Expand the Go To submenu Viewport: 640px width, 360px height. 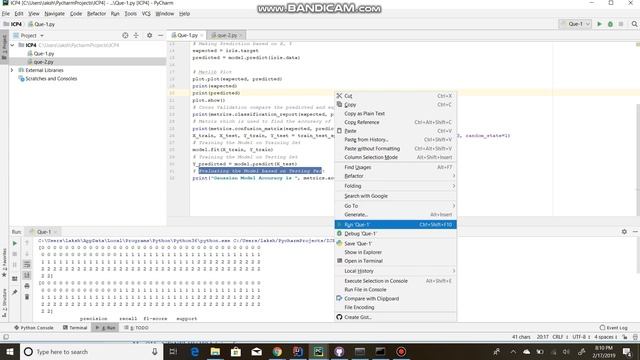pyautogui.click(x=396, y=206)
